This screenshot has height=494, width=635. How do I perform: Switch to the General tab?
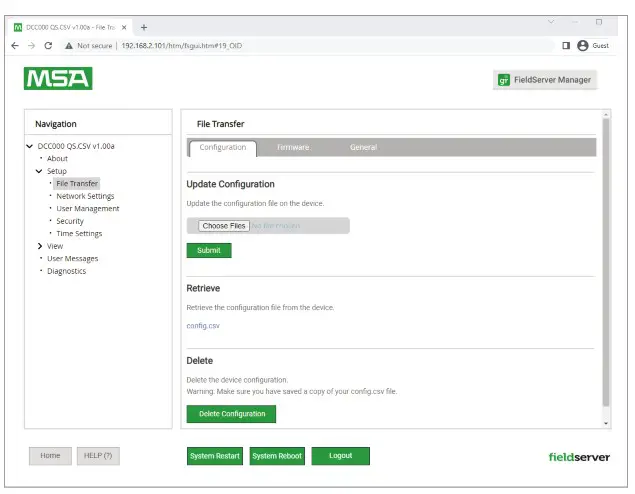click(x=363, y=148)
